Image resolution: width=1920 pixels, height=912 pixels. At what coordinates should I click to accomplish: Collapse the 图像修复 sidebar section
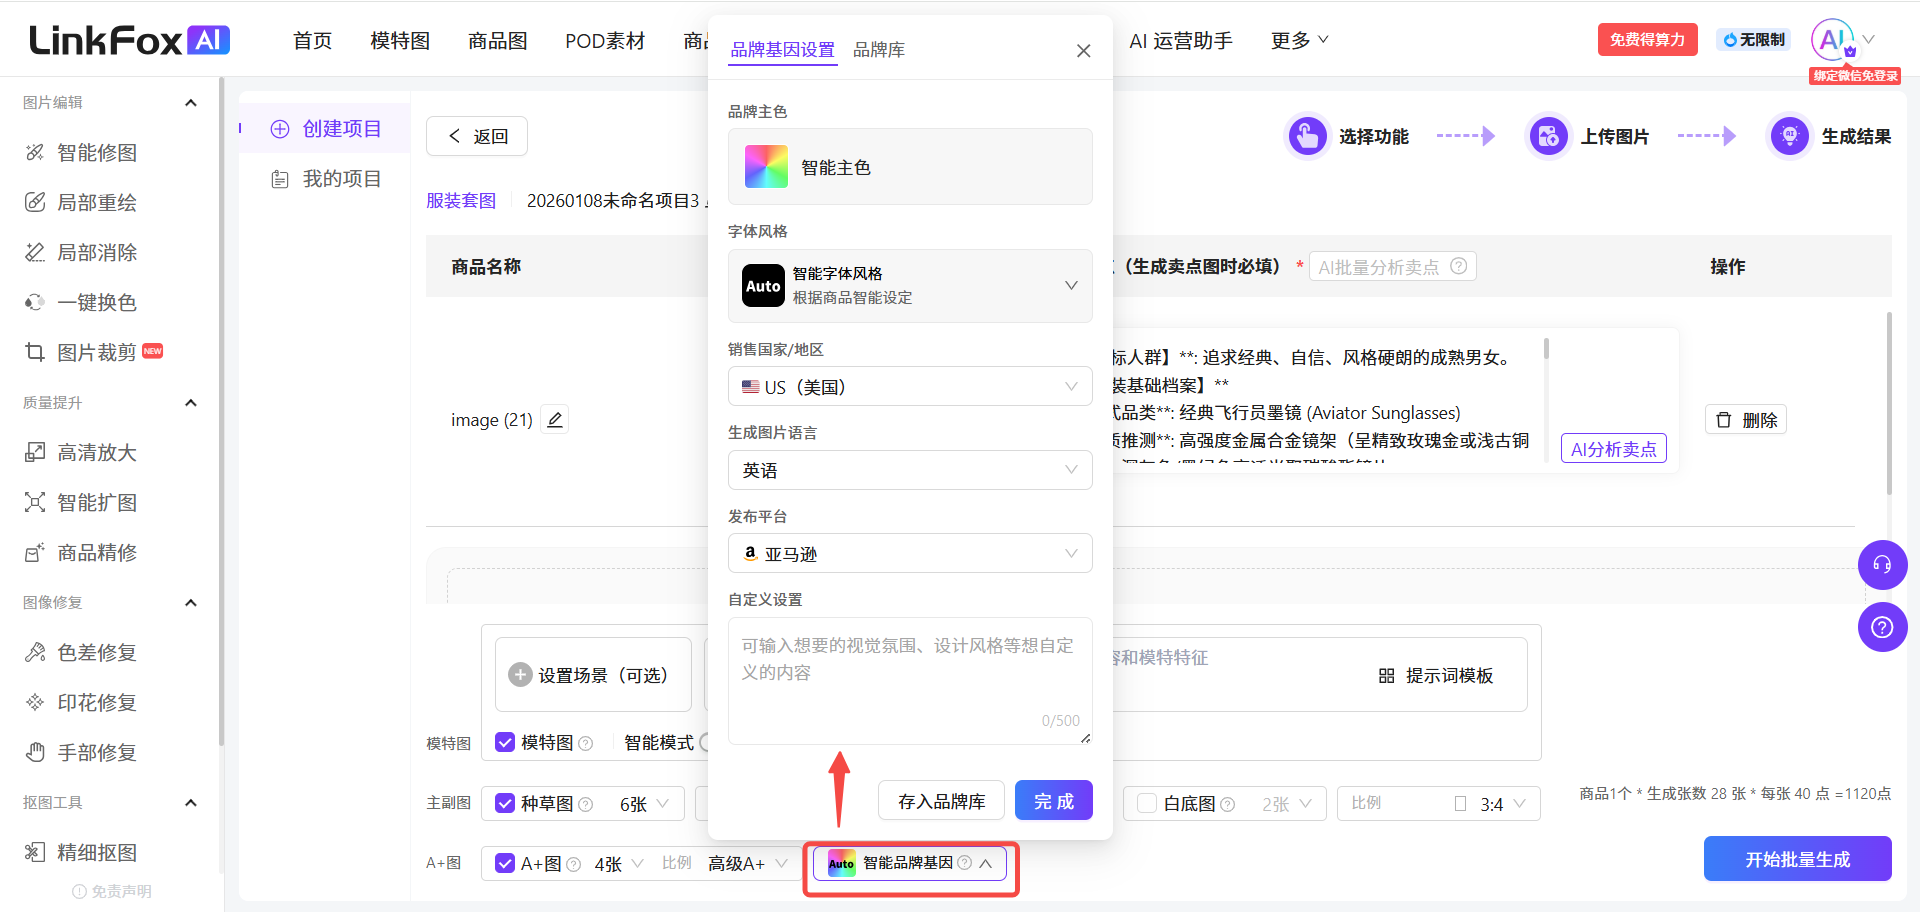[x=191, y=603]
